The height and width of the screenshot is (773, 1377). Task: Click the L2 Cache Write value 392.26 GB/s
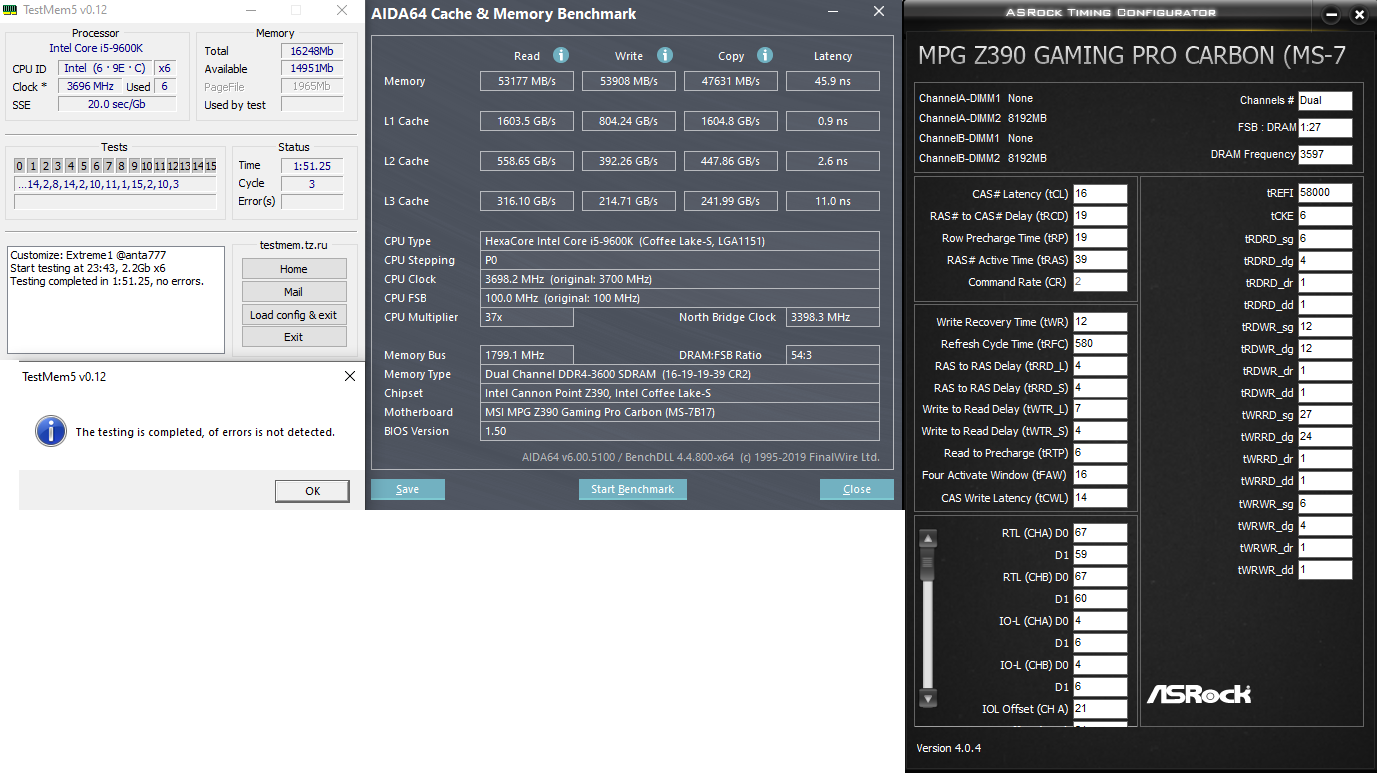tap(629, 161)
